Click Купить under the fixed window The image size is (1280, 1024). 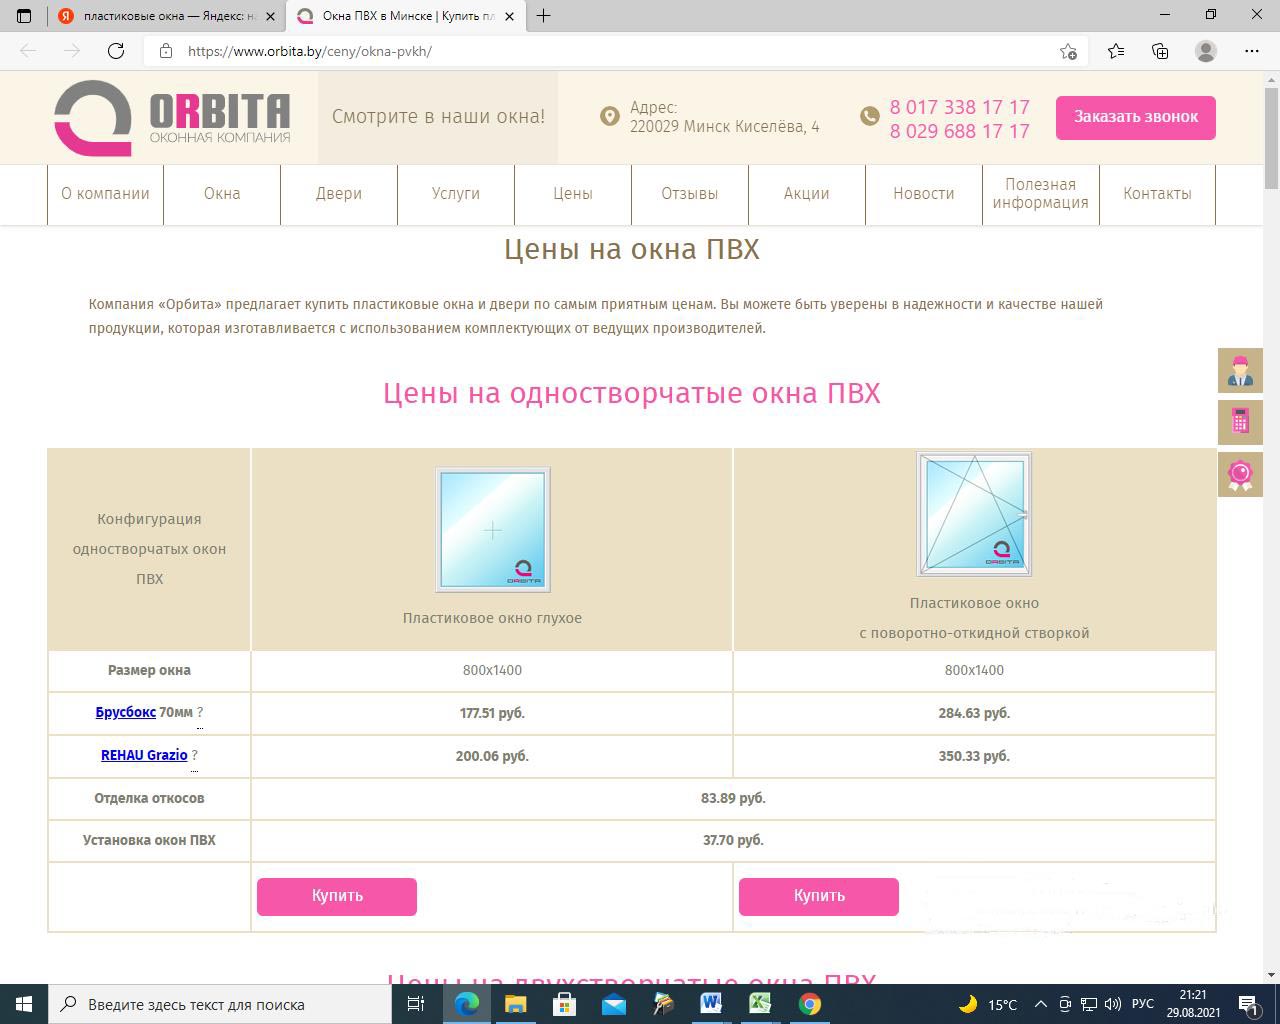[337, 896]
